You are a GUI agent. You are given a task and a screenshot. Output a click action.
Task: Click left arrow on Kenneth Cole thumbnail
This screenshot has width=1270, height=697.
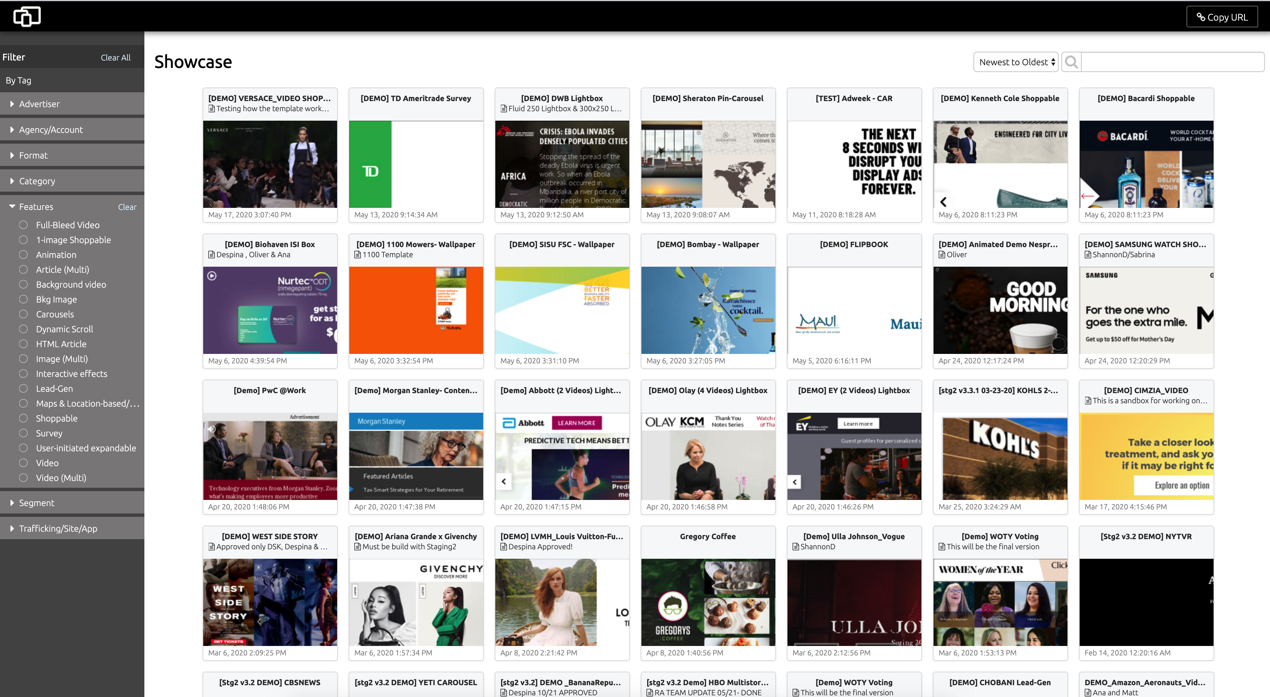(x=943, y=202)
